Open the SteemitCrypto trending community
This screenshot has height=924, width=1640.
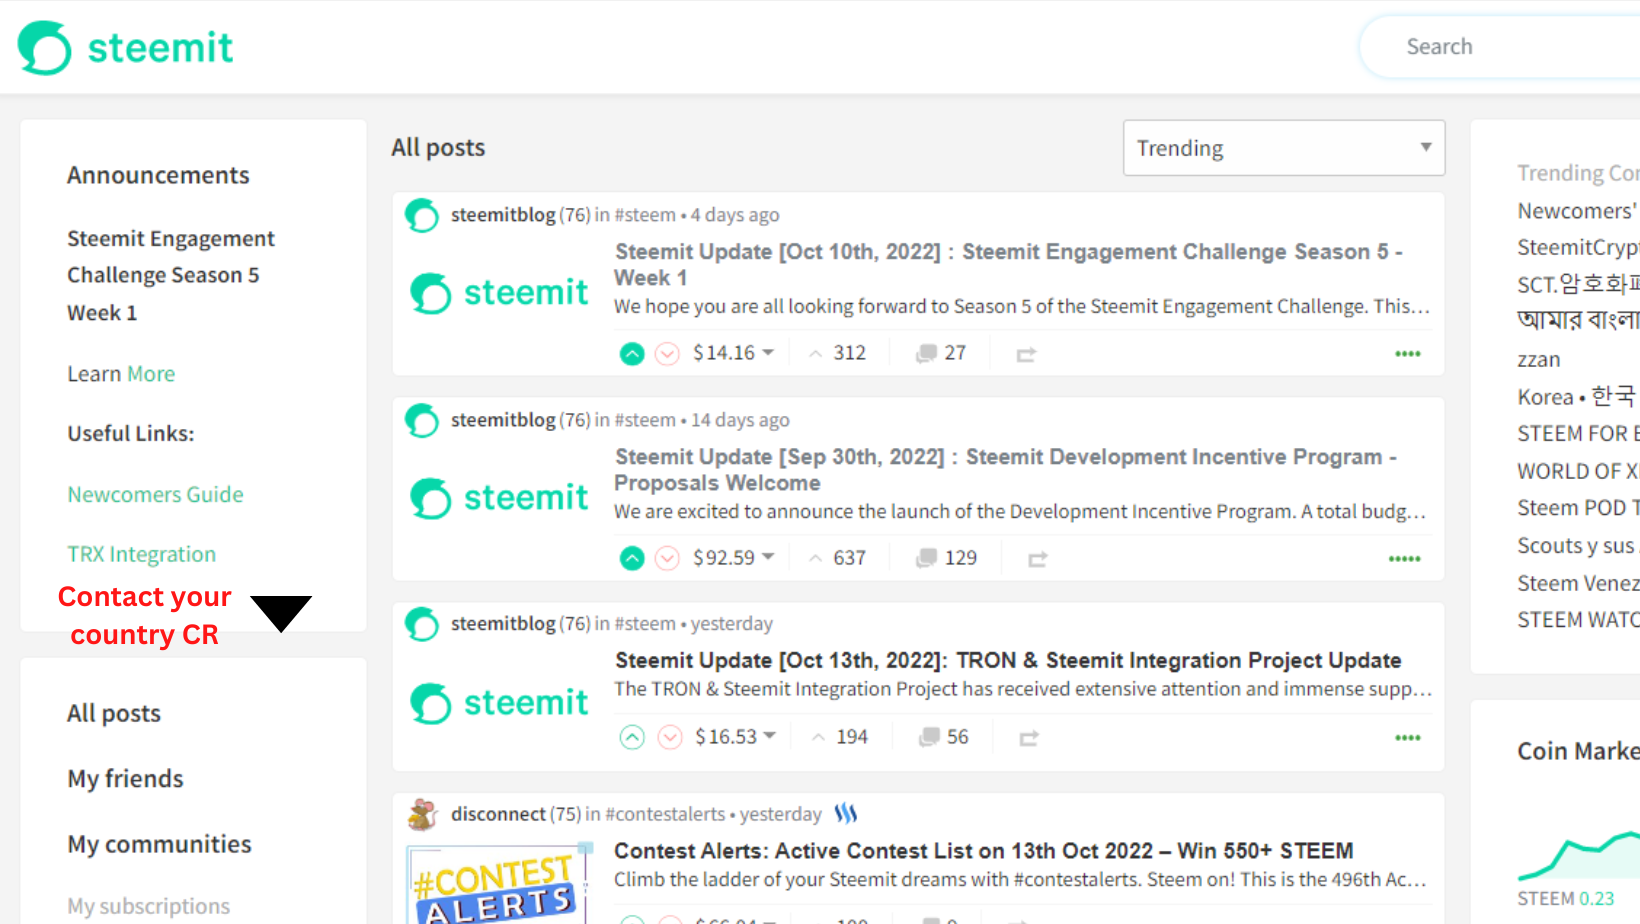(1578, 248)
